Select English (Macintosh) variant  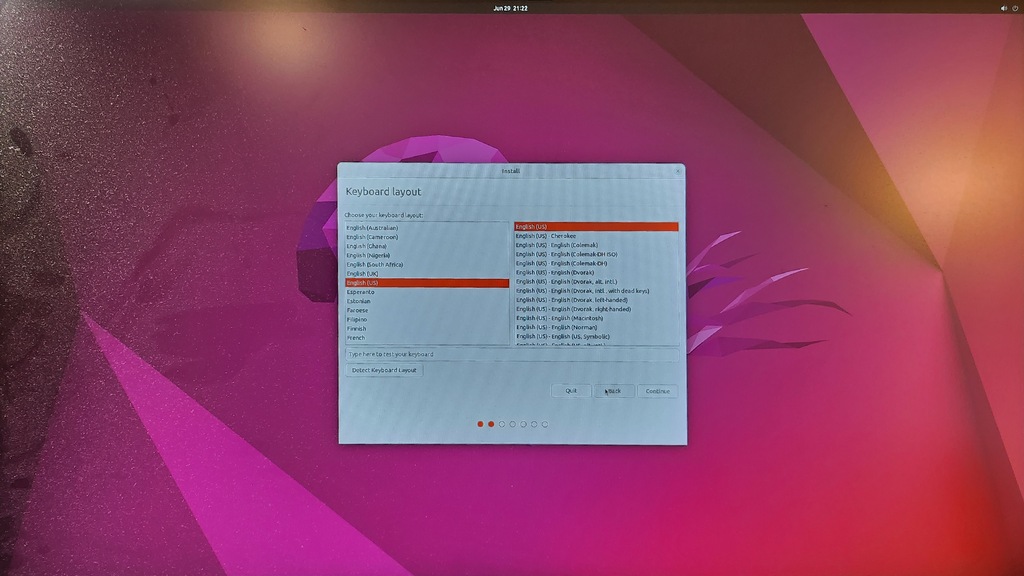[x=596, y=318]
